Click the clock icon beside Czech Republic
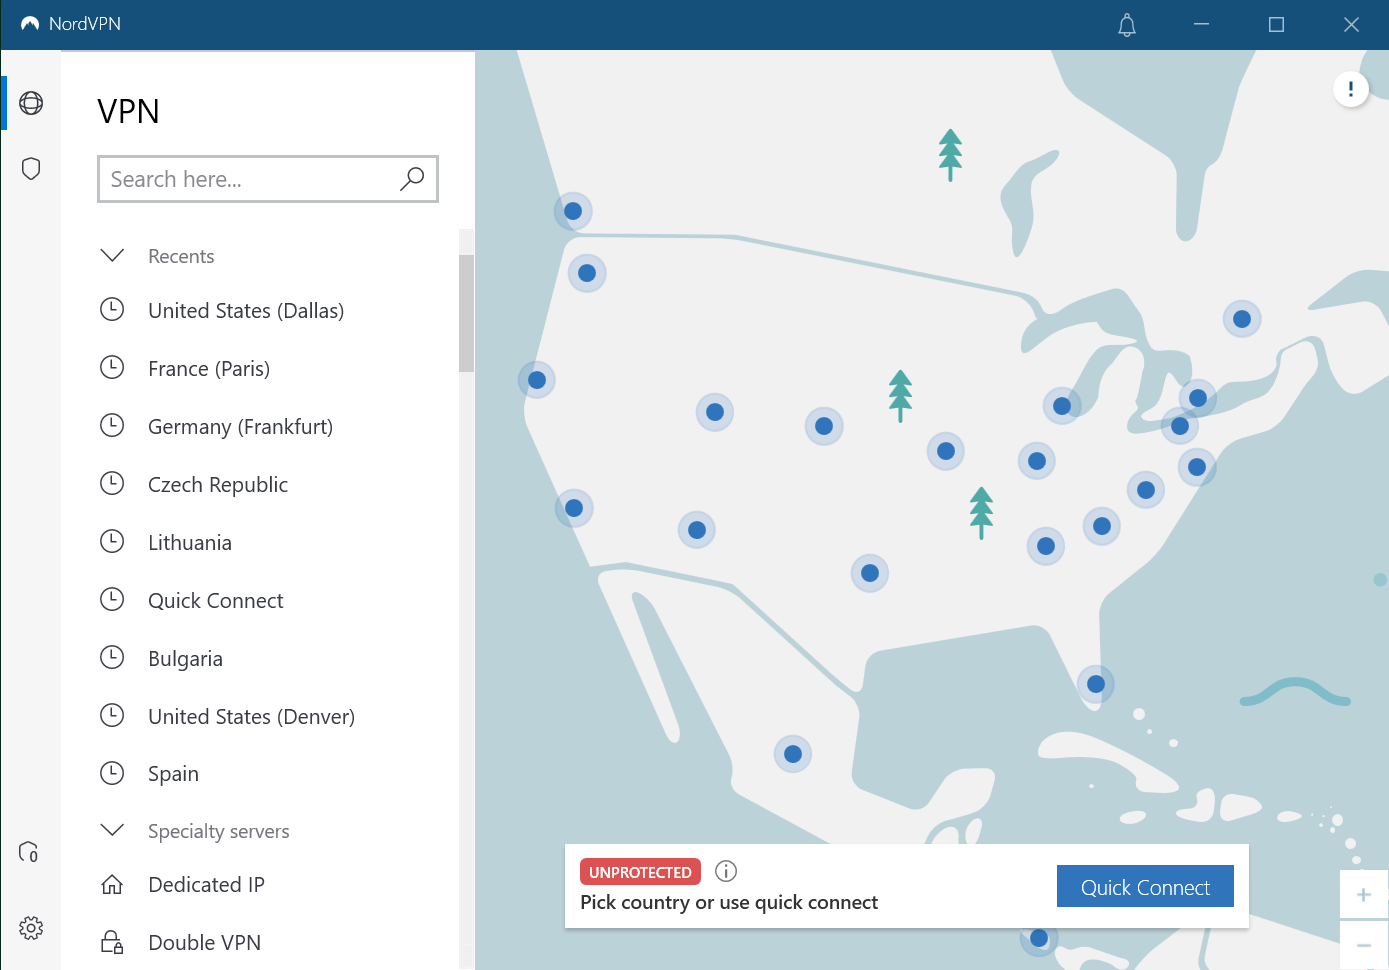This screenshot has width=1389, height=970. [112, 484]
